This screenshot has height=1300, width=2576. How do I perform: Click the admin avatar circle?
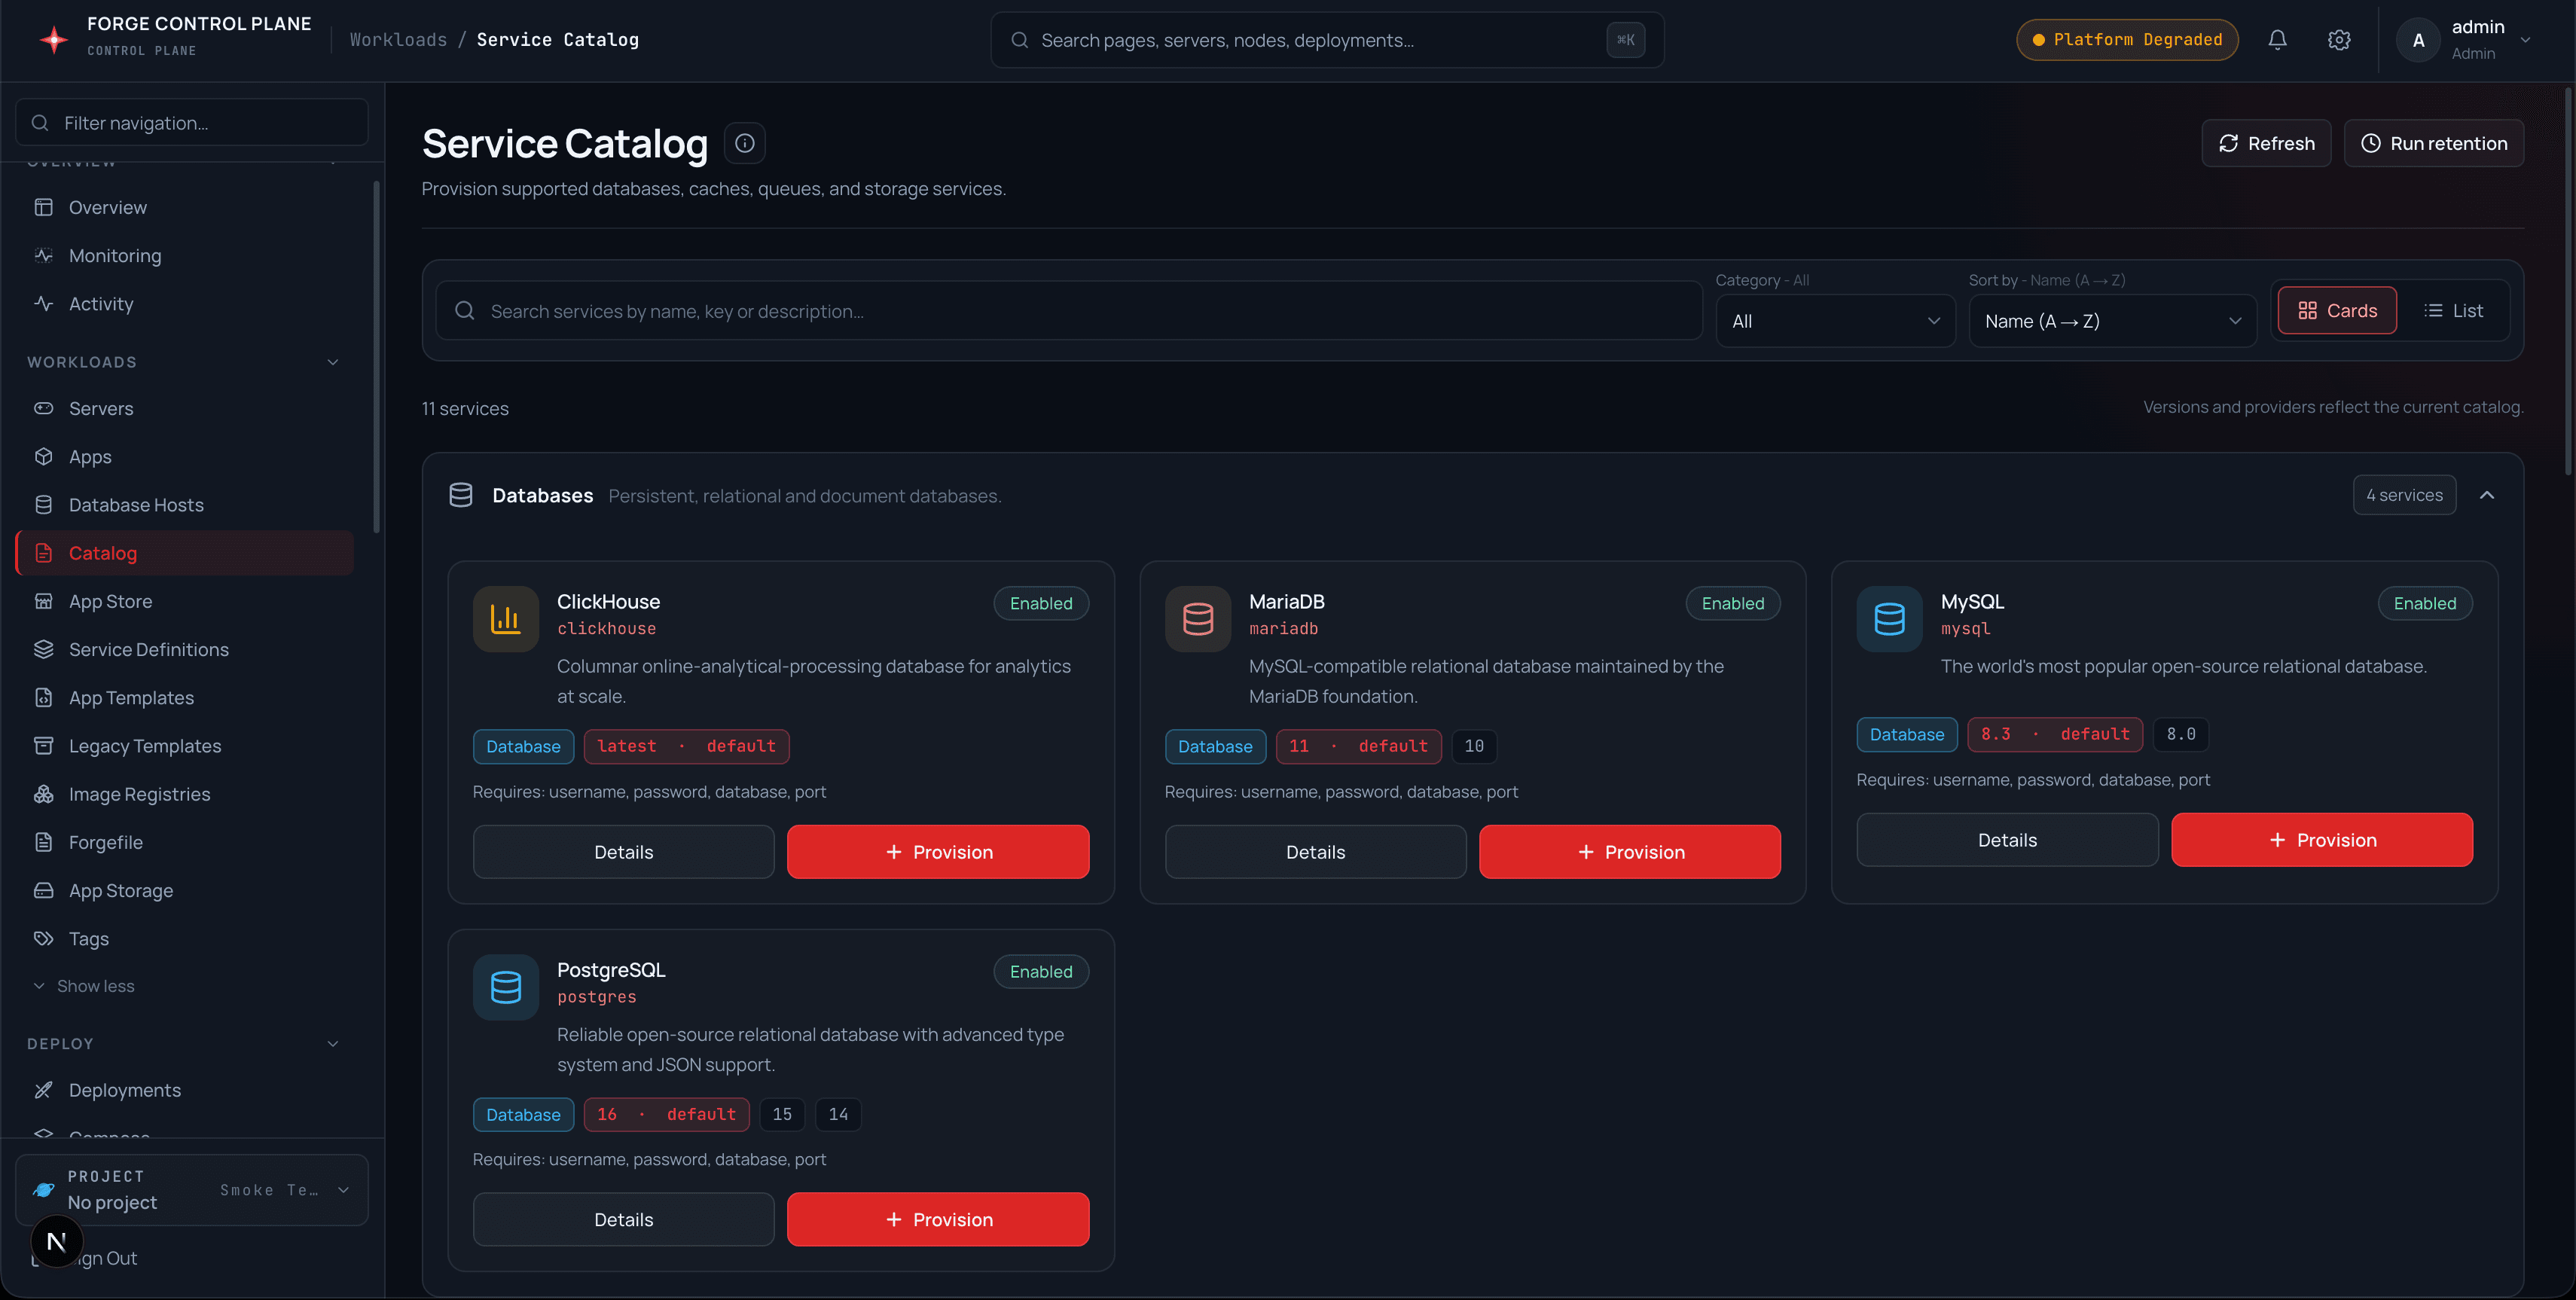pos(2418,40)
